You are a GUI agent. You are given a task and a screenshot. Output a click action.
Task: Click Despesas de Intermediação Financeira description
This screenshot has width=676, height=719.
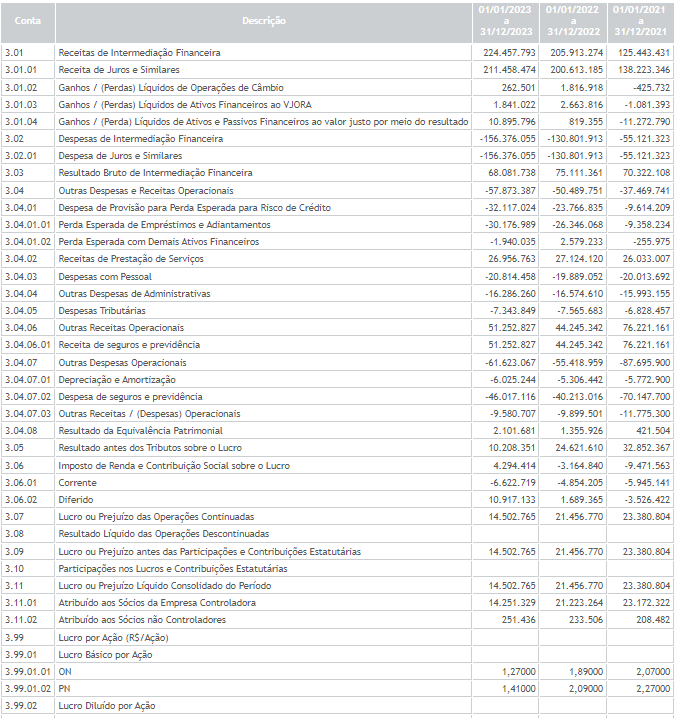(x=140, y=138)
